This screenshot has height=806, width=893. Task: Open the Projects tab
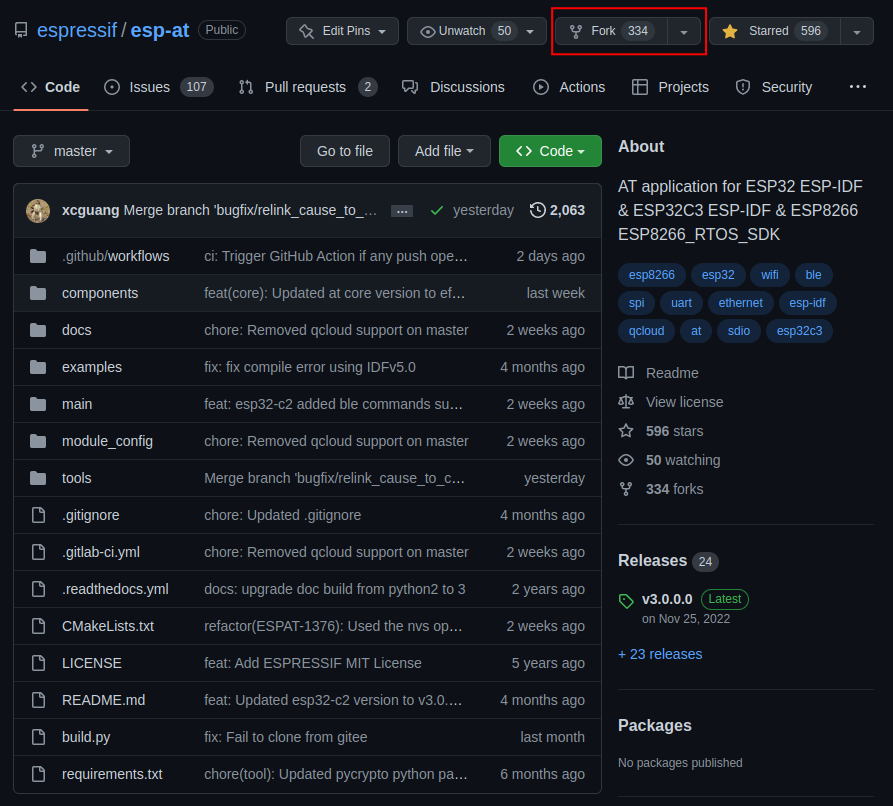click(670, 87)
